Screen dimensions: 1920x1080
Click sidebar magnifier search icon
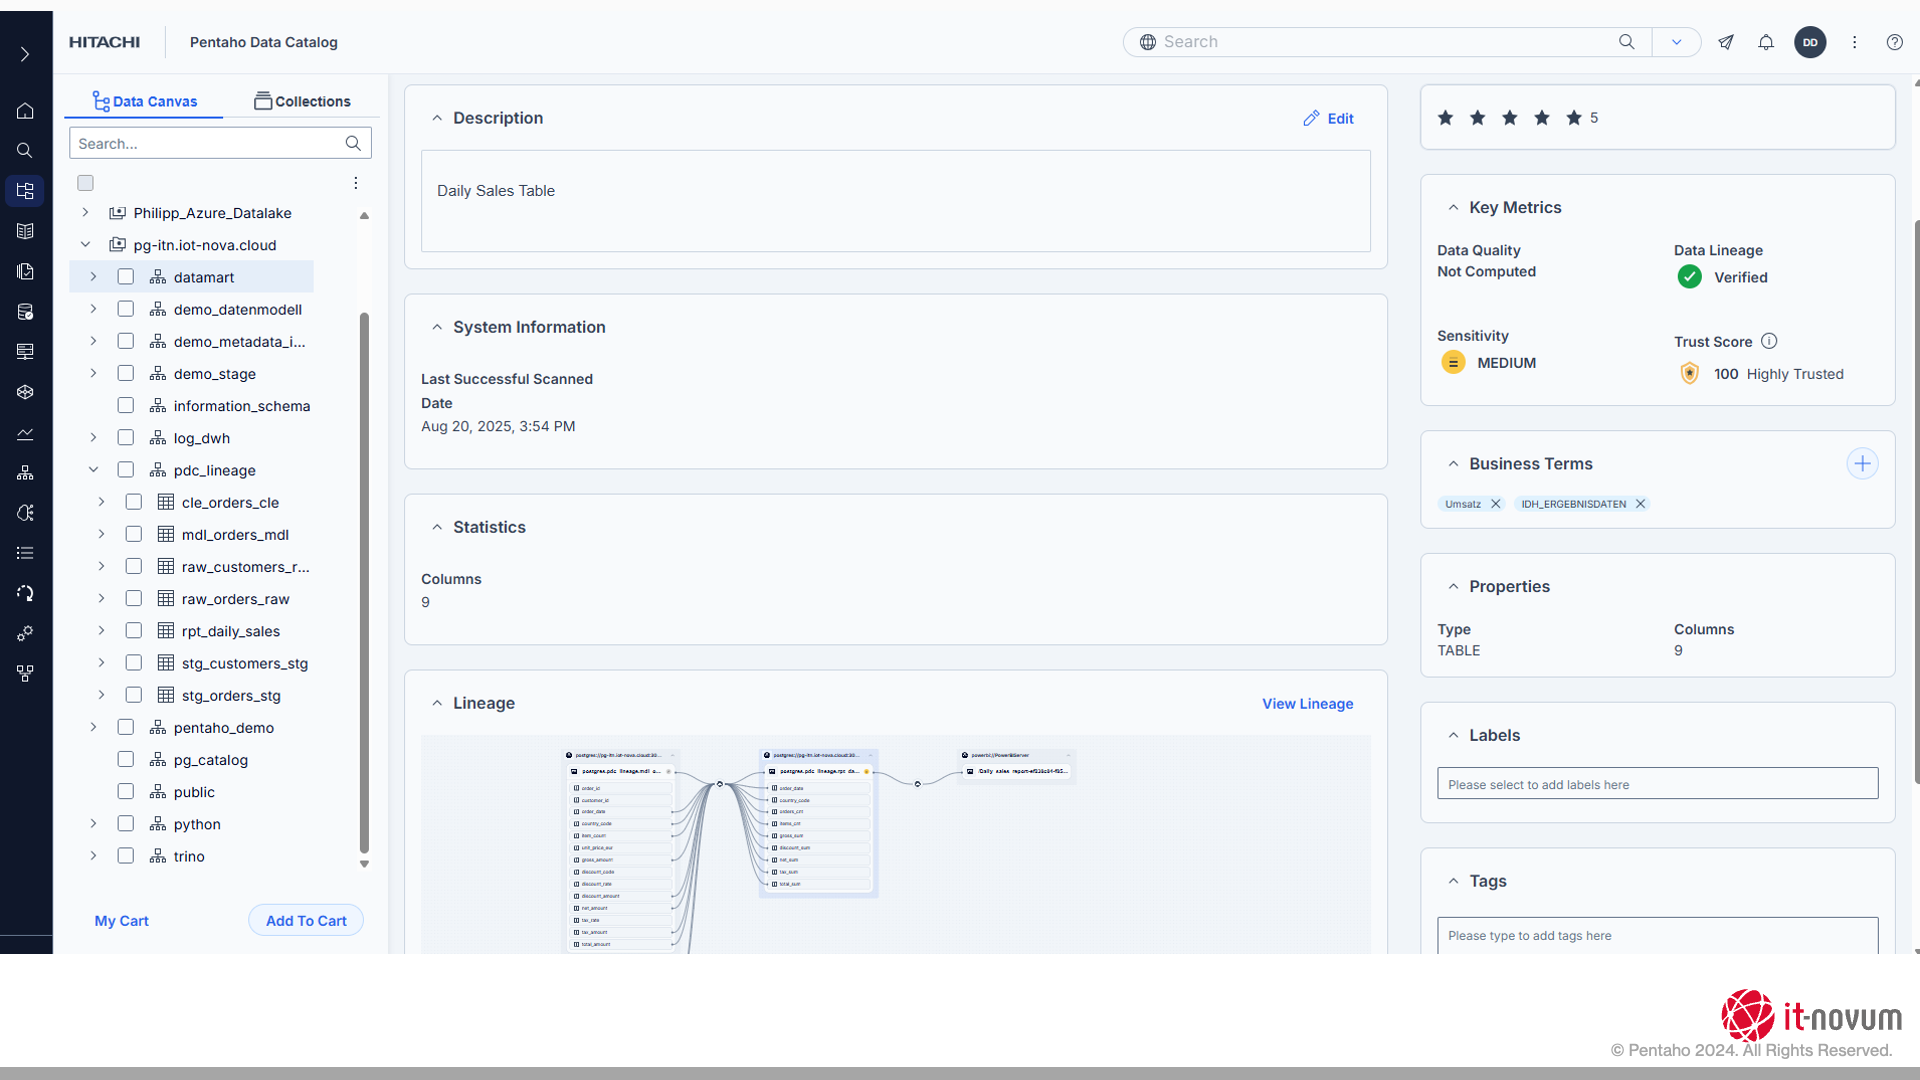pos(25,151)
